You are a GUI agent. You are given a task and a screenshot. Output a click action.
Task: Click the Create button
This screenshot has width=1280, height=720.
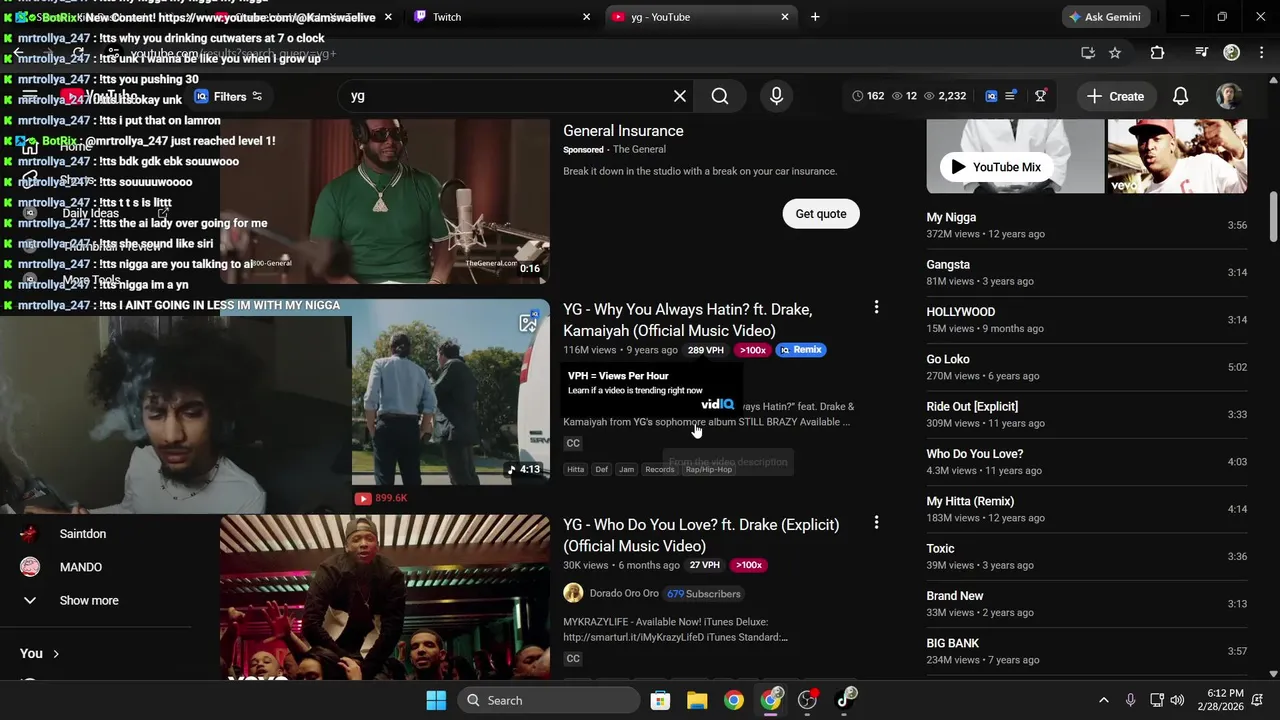[1115, 96]
